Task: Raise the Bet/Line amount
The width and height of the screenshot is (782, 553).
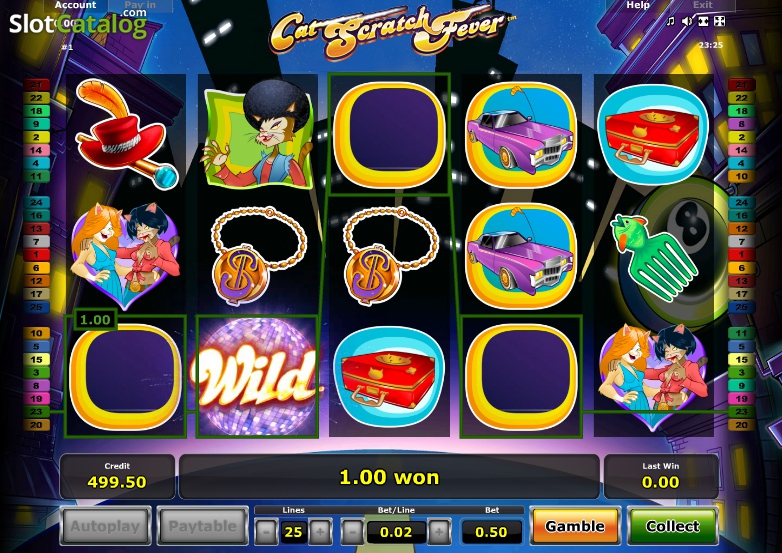Action: [439, 532]
